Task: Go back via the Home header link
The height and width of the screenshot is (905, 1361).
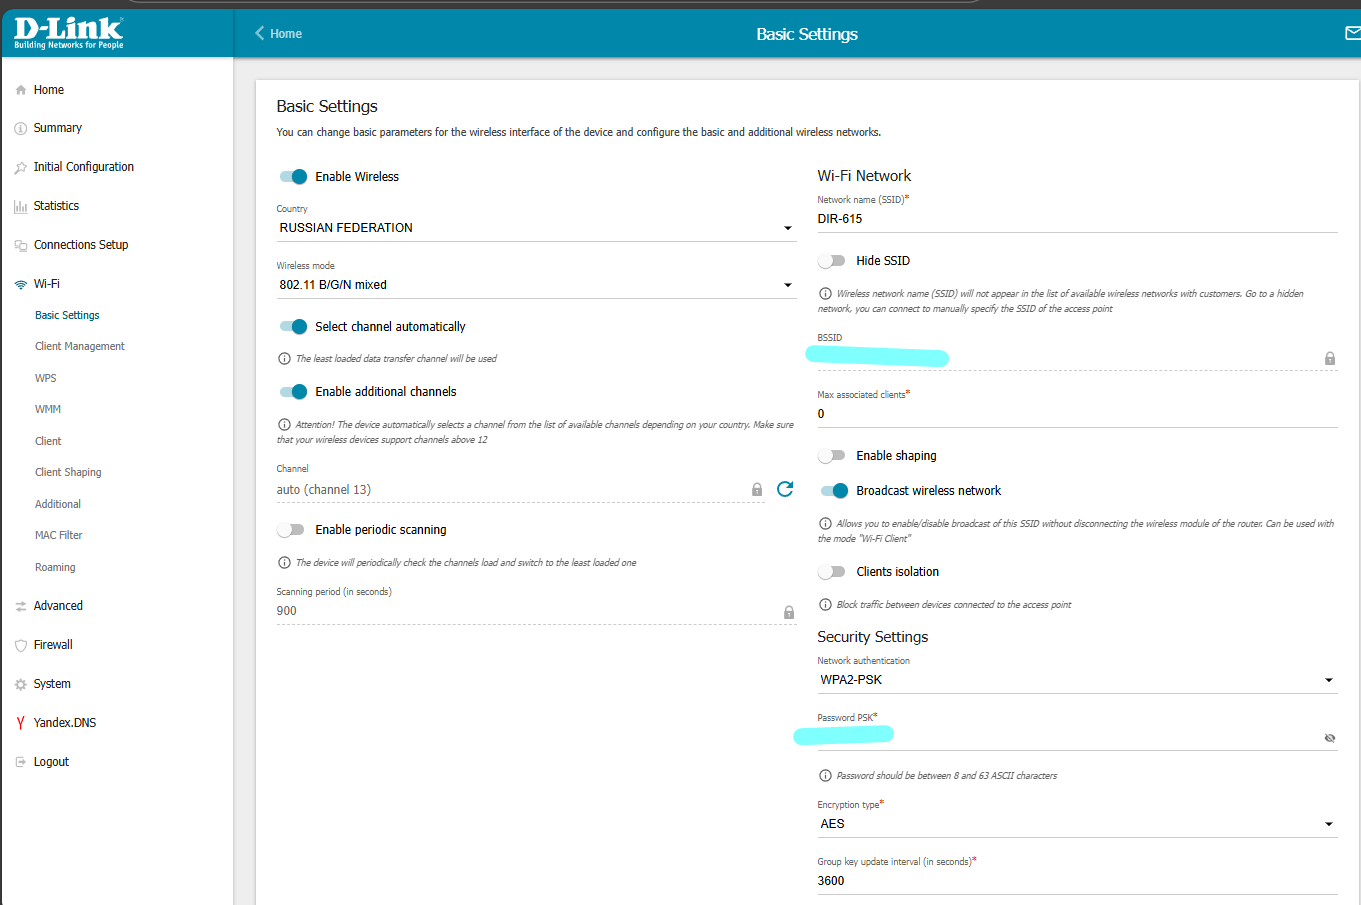Action: tap(279, 33)
